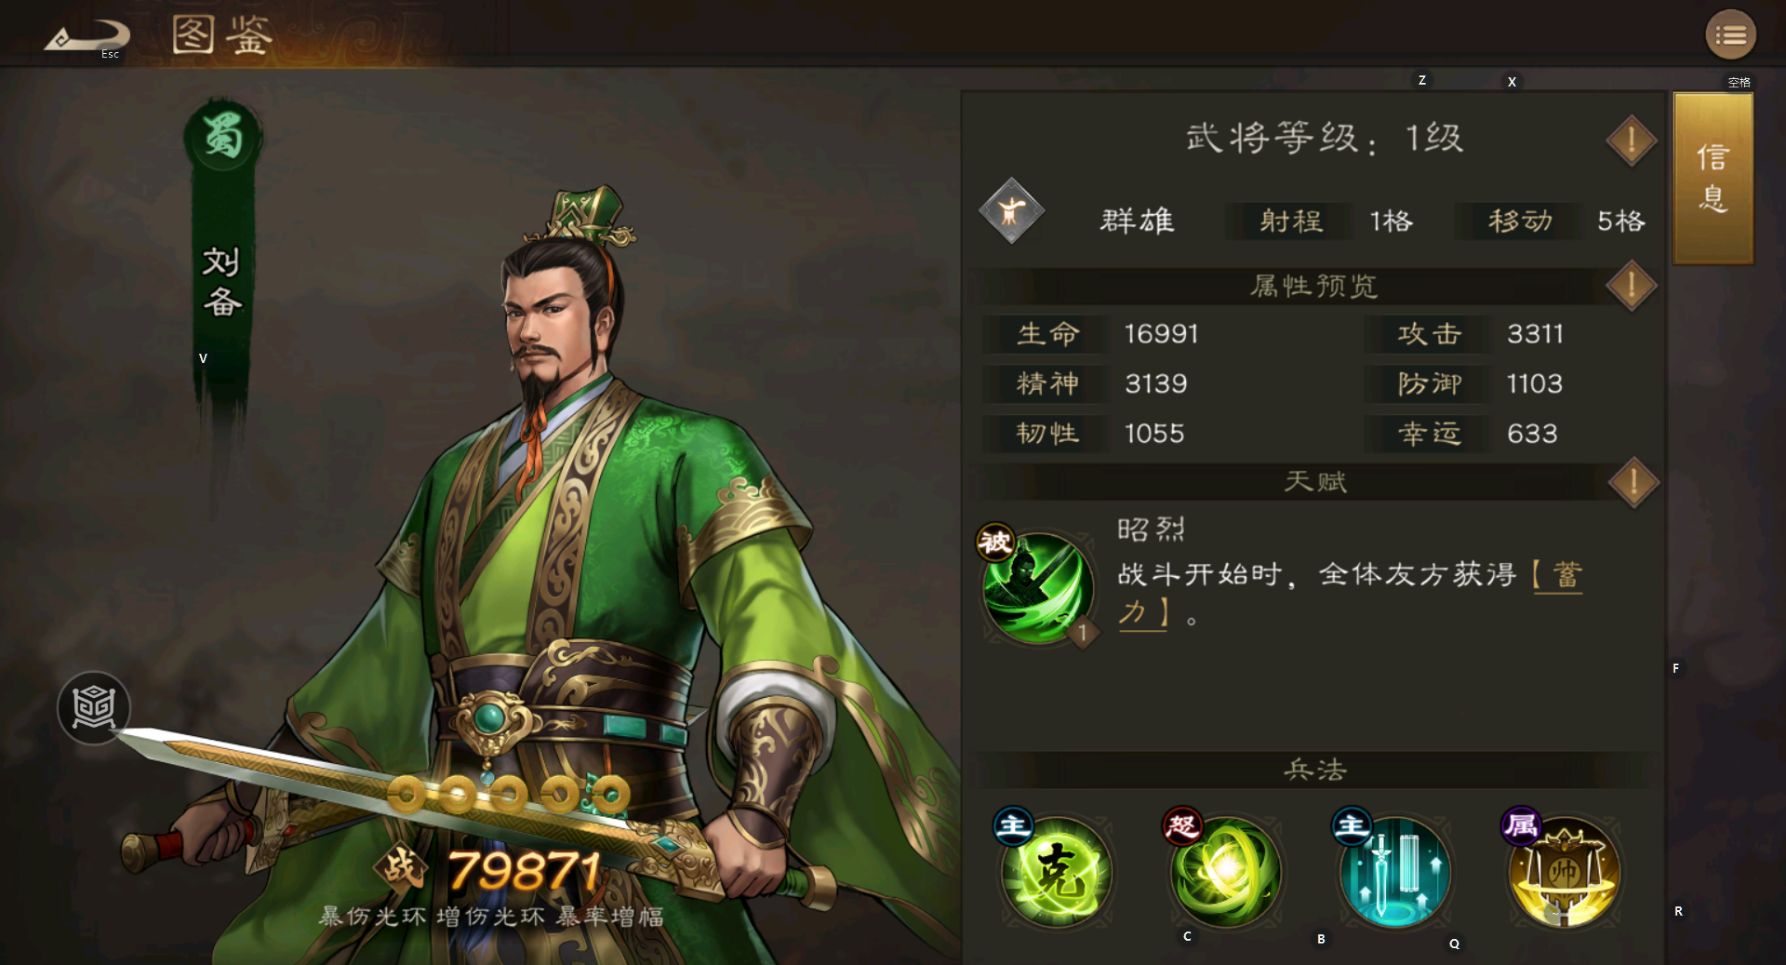Open the 3D model view icon
Image resolution: width=1786 pixels, height=965 pixels.
pos(93,707)
